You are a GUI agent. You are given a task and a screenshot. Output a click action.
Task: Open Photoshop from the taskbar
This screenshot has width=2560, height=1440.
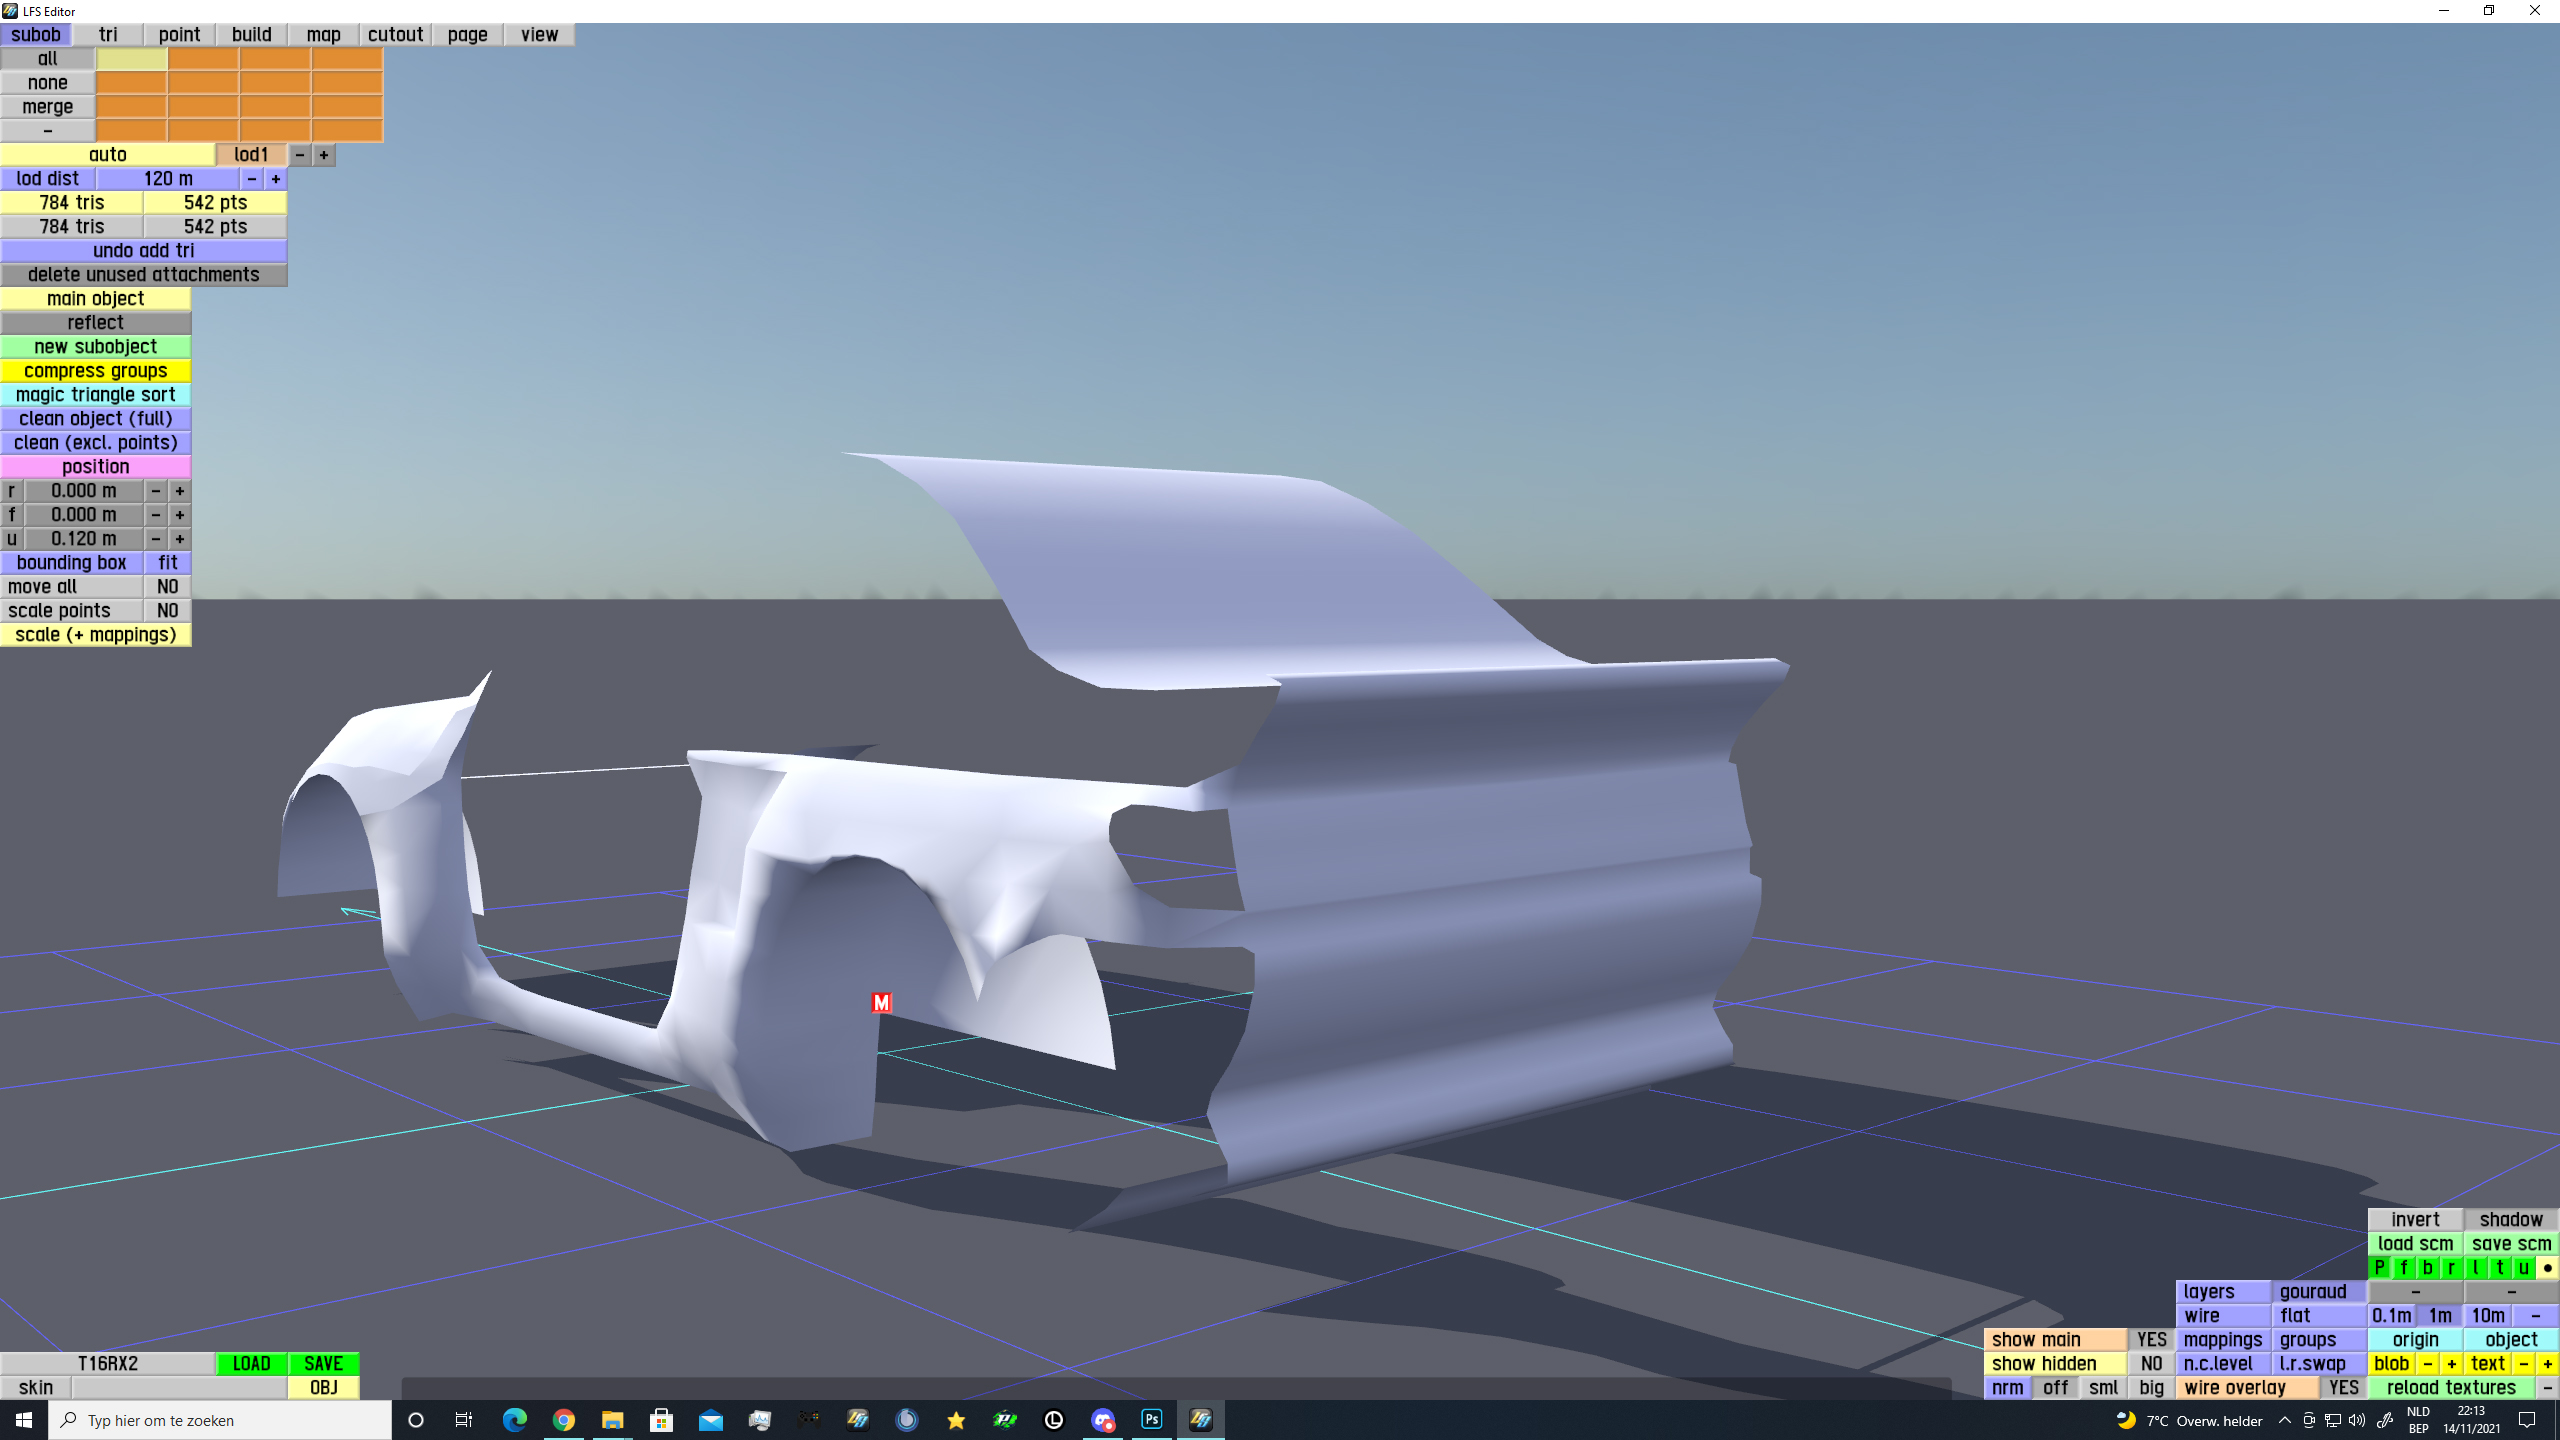[x=1151, y=1419]
